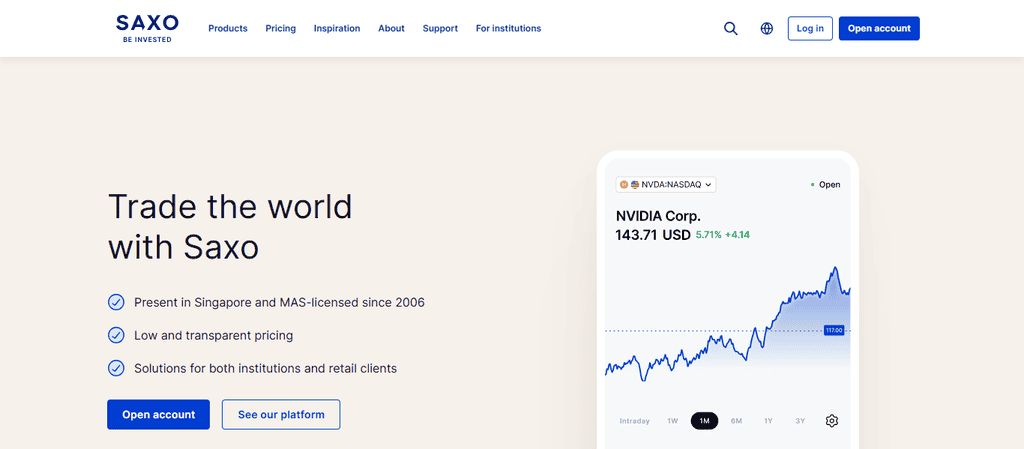Click the Log in button
The height and width of the screenshot is (449, 1024).
(810, 29)
